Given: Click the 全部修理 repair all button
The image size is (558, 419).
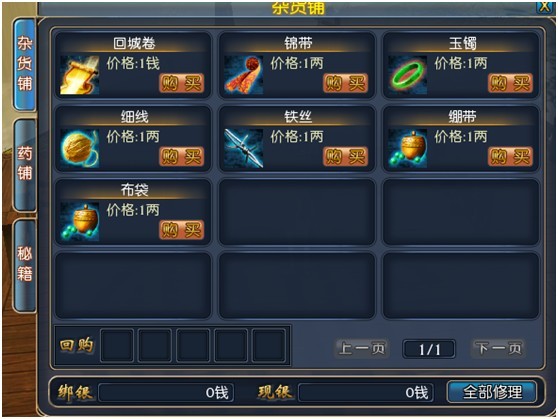Looking at the screenshot, I should (x=492, y=392).
